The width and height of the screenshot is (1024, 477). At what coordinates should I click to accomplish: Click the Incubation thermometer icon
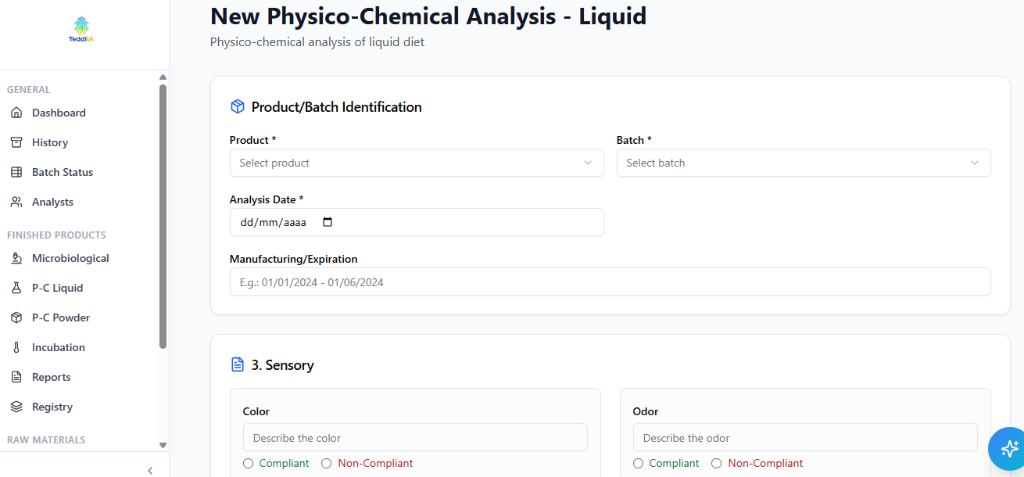[x=17, y=348]
